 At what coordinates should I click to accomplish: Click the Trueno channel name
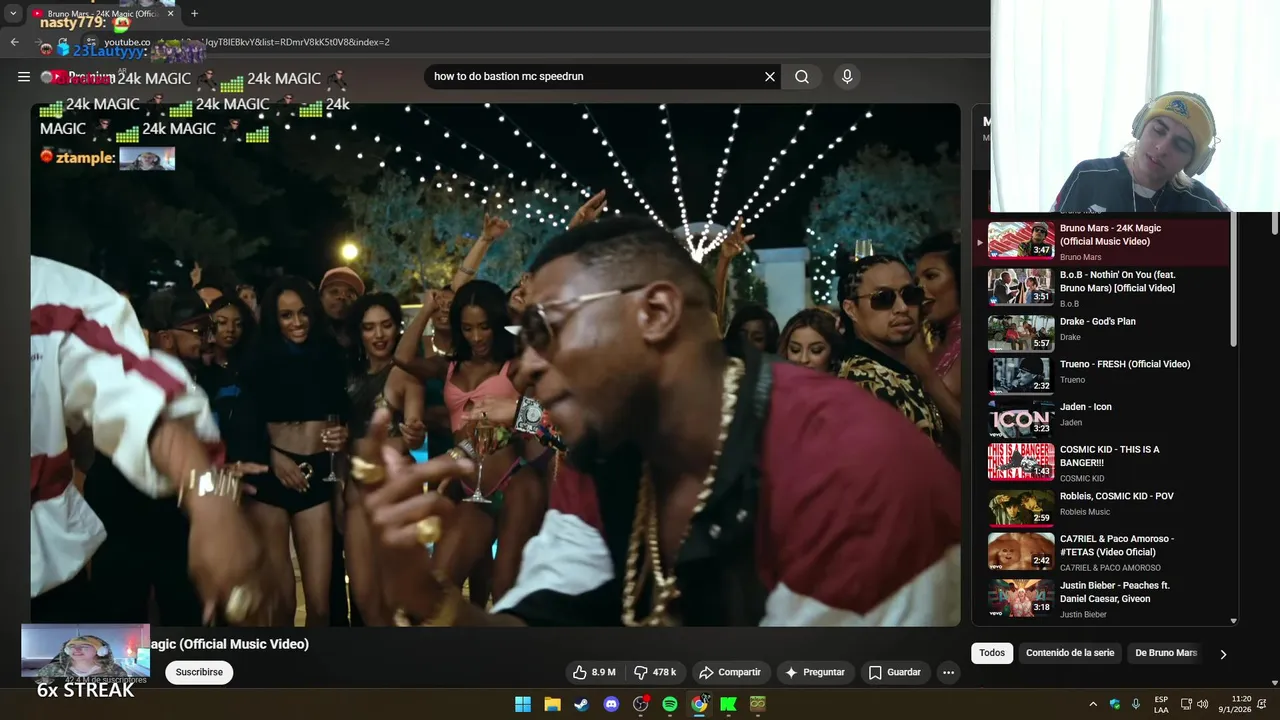1072,380
